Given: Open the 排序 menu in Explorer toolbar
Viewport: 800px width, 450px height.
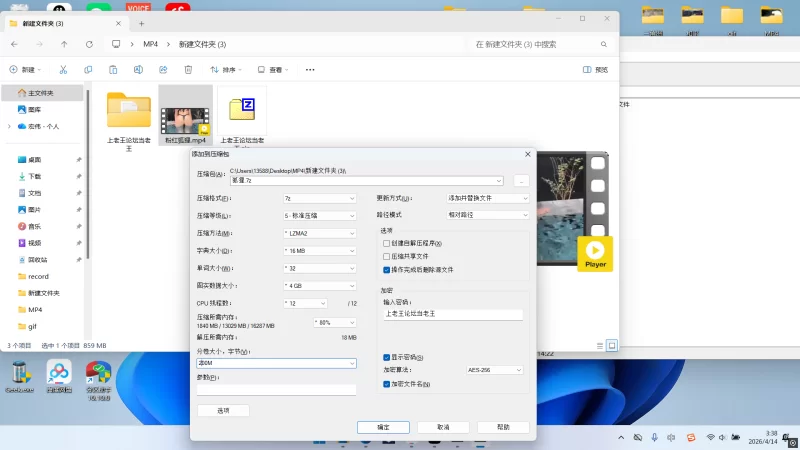Looking at the screenshot, I should pyautogui.click(x=227, y=70).
